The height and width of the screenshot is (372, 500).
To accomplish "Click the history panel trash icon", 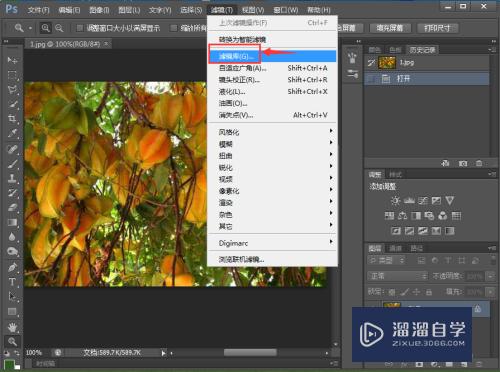I will click(479, 163).
